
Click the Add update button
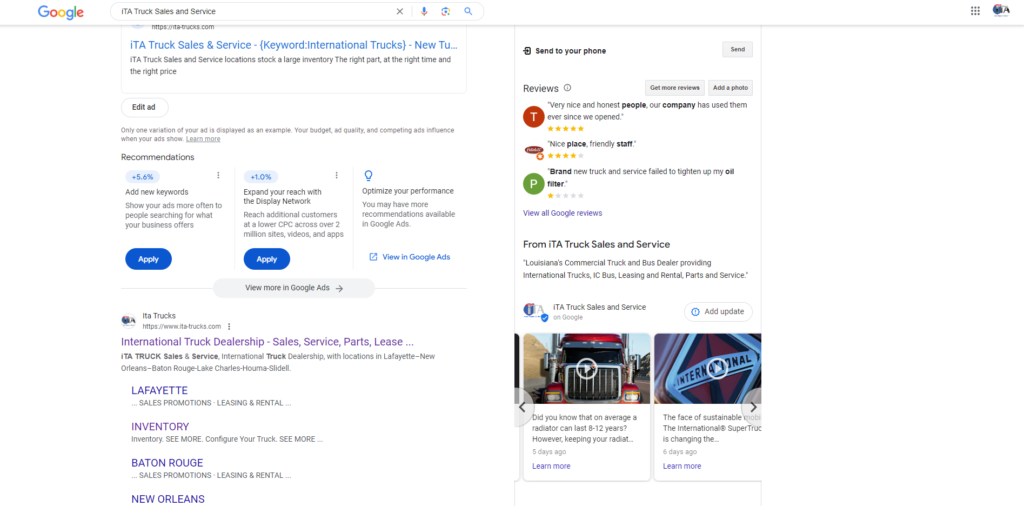[718, 311]
